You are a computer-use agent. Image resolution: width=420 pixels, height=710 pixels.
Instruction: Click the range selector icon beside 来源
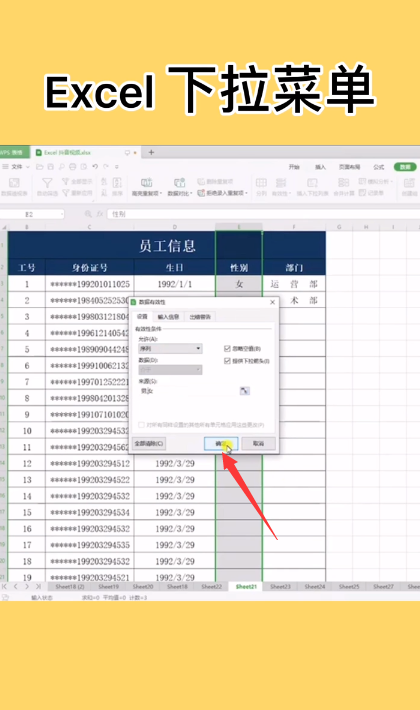click(244, 391)
